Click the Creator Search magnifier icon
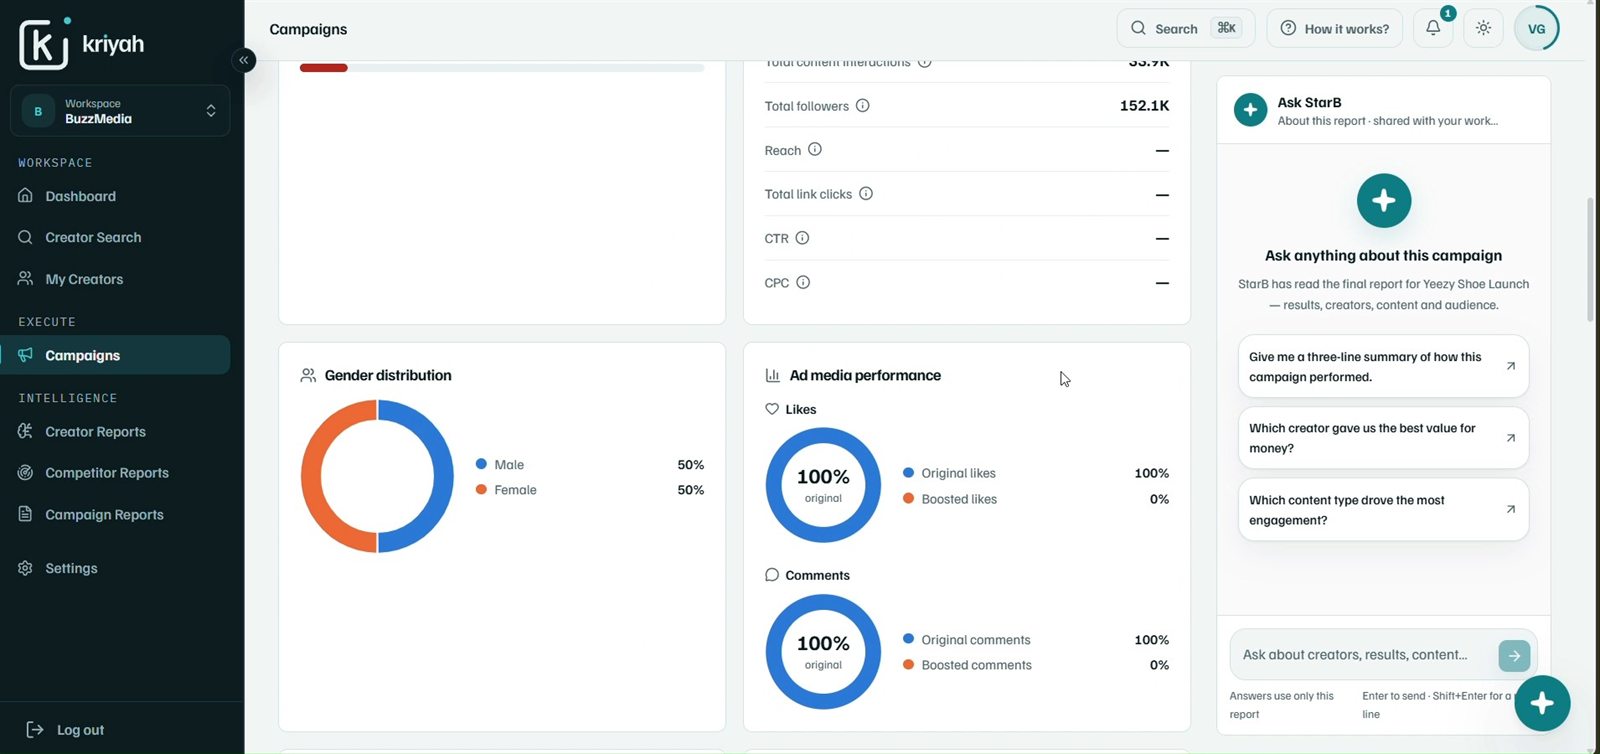The image size is (1600, 754). pos(26,237)
